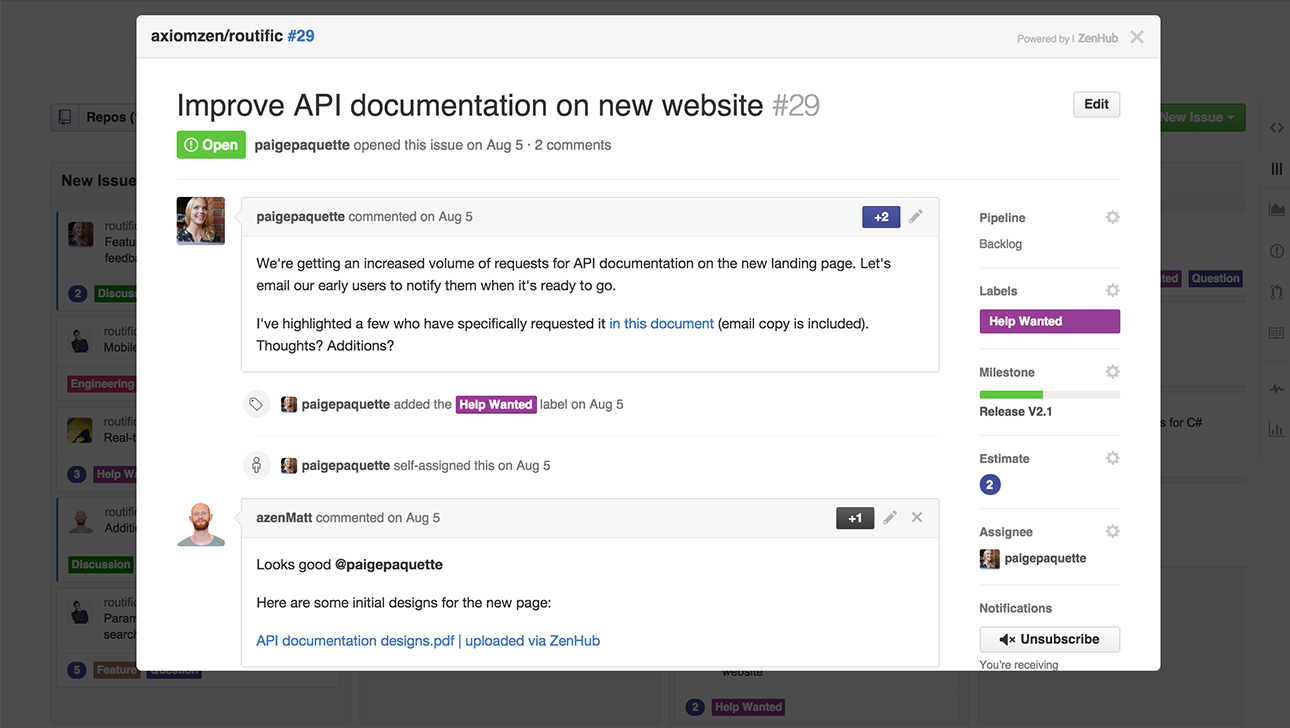The width and height of the screenshot is (1290, 728).
Task: Open the "in this document" link
Action: pos(661,324)
